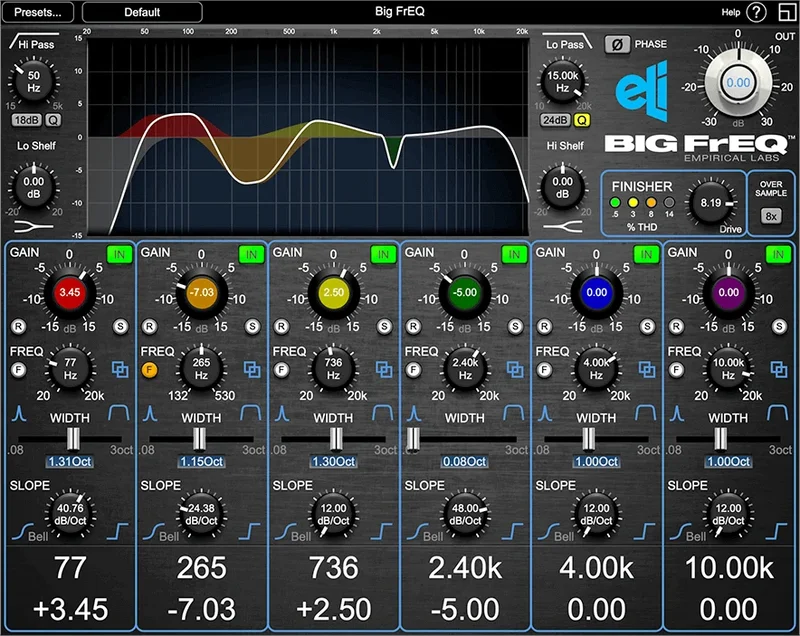This screenshot has width=800, height=636.
Task: Toggle the IN button of the 2.40k band
Action: click(x=514, y=255)
